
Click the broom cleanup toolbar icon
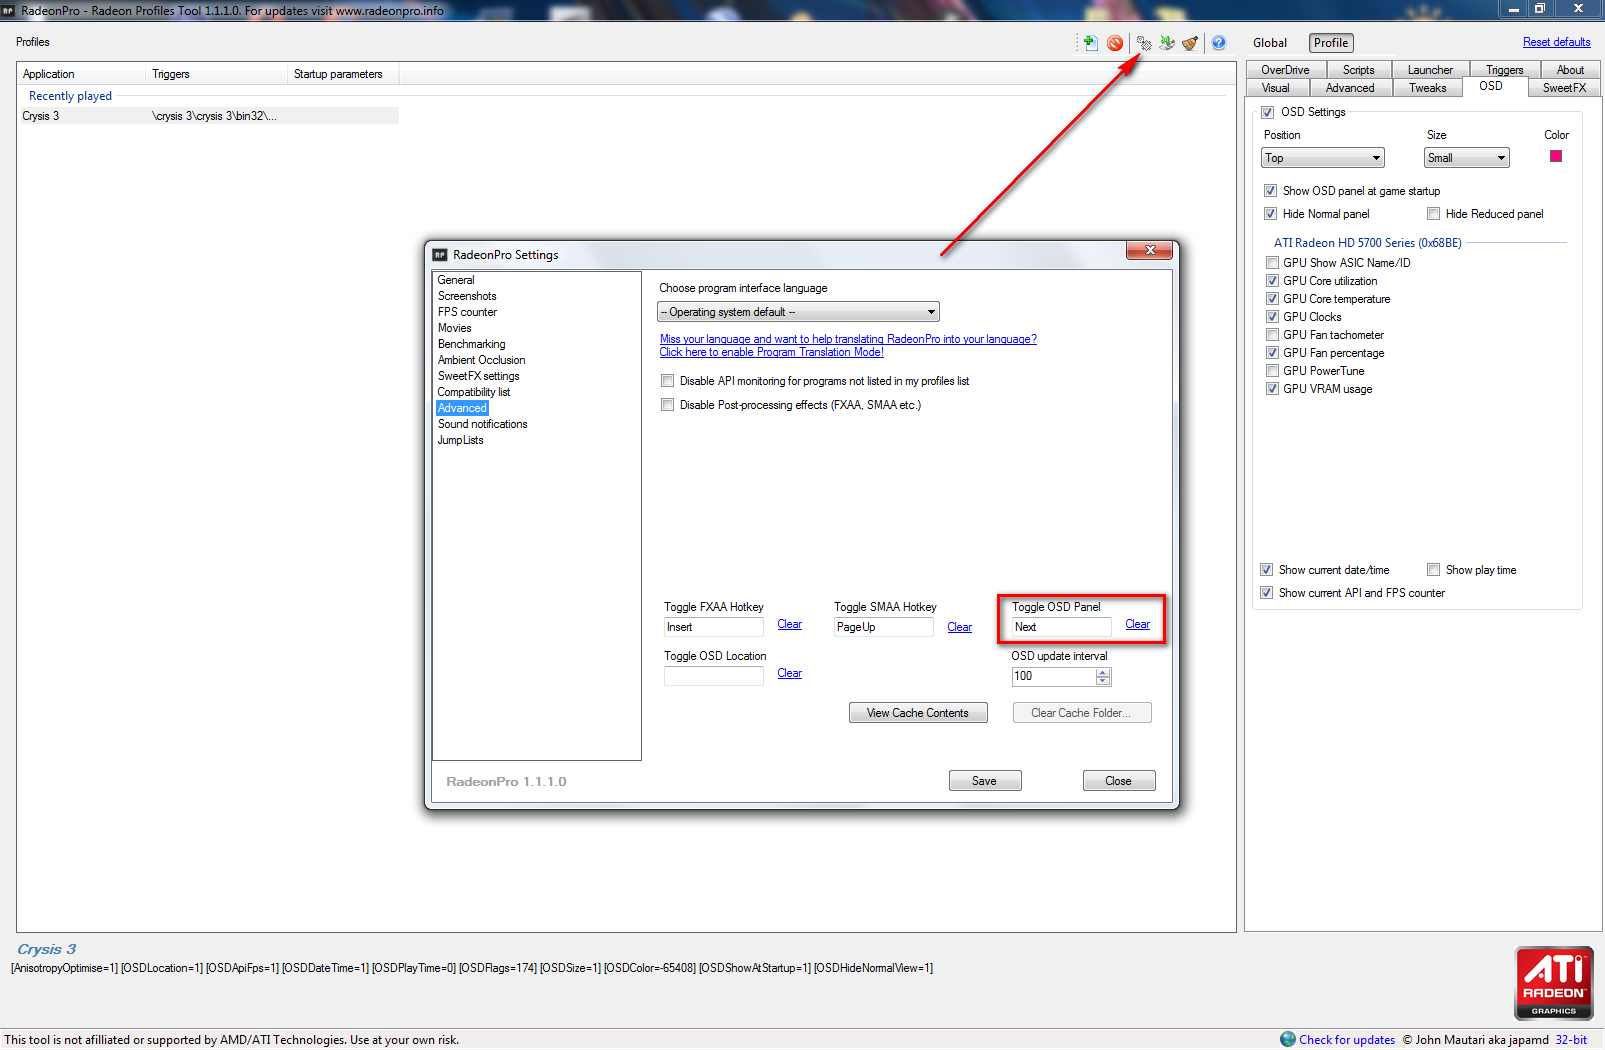point(1190,43)
